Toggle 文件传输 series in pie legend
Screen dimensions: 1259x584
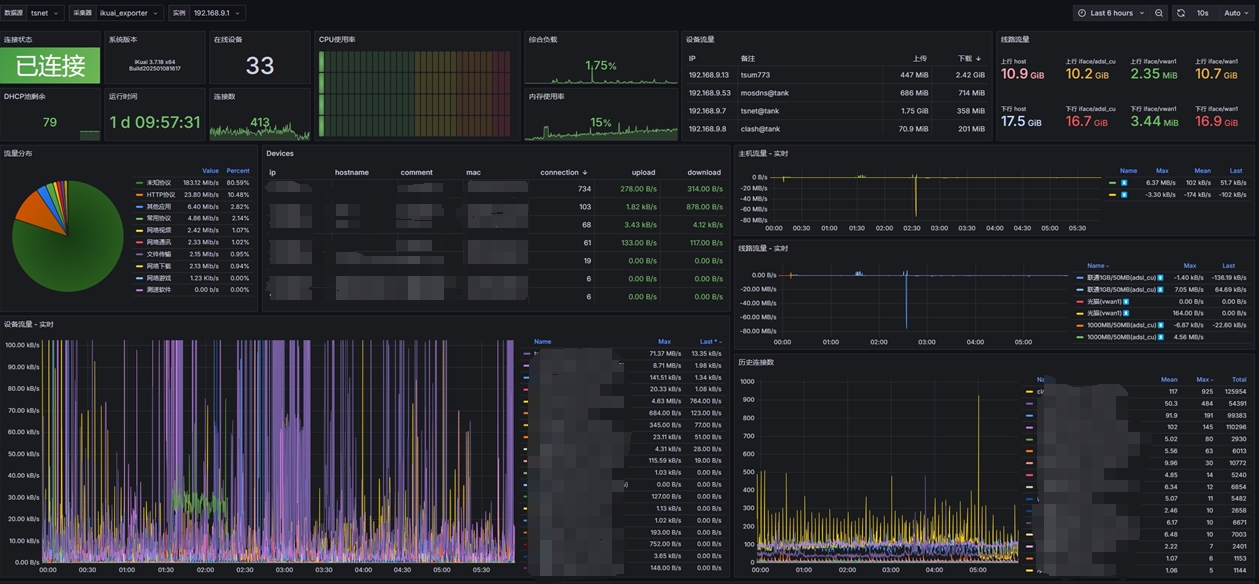pos(159,254)
